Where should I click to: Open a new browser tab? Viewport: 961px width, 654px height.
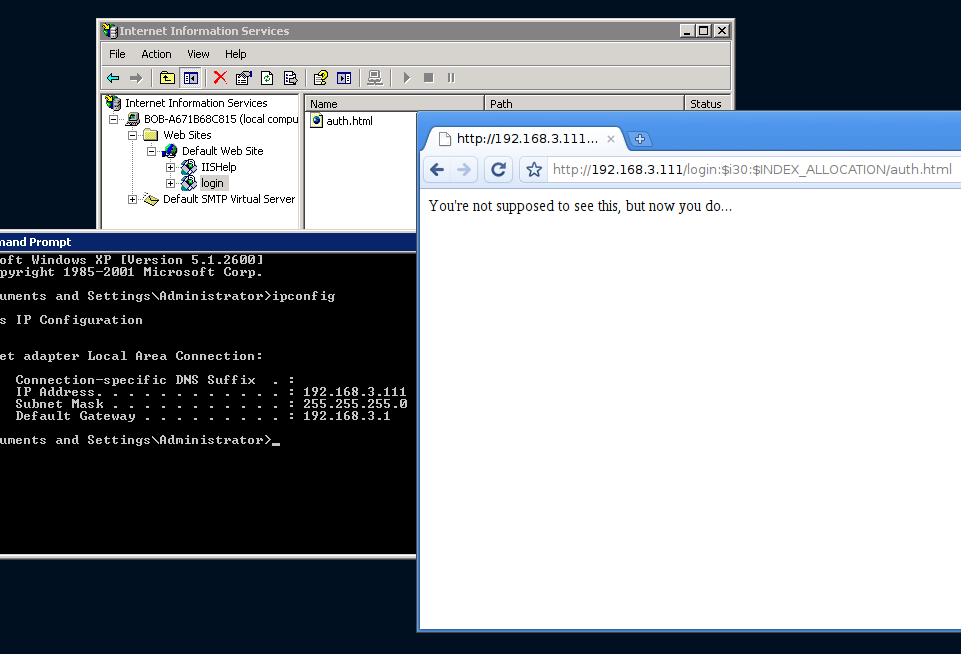click(639, 139)
